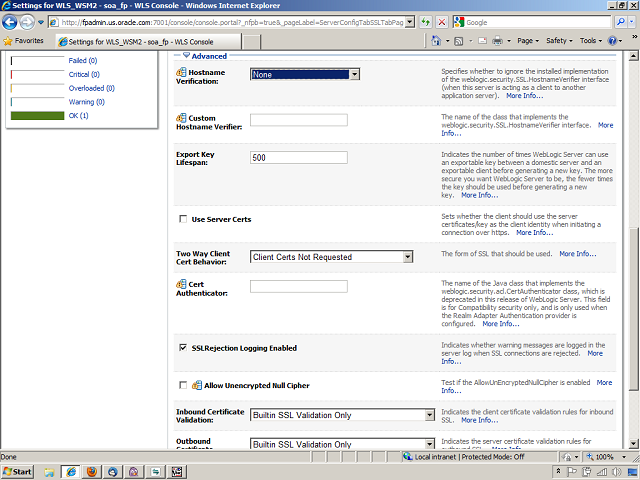Click the yellow Overloaded status bar marker
Image resolution: width=640 pixels, height=480 pixels.
click(11, 88)
